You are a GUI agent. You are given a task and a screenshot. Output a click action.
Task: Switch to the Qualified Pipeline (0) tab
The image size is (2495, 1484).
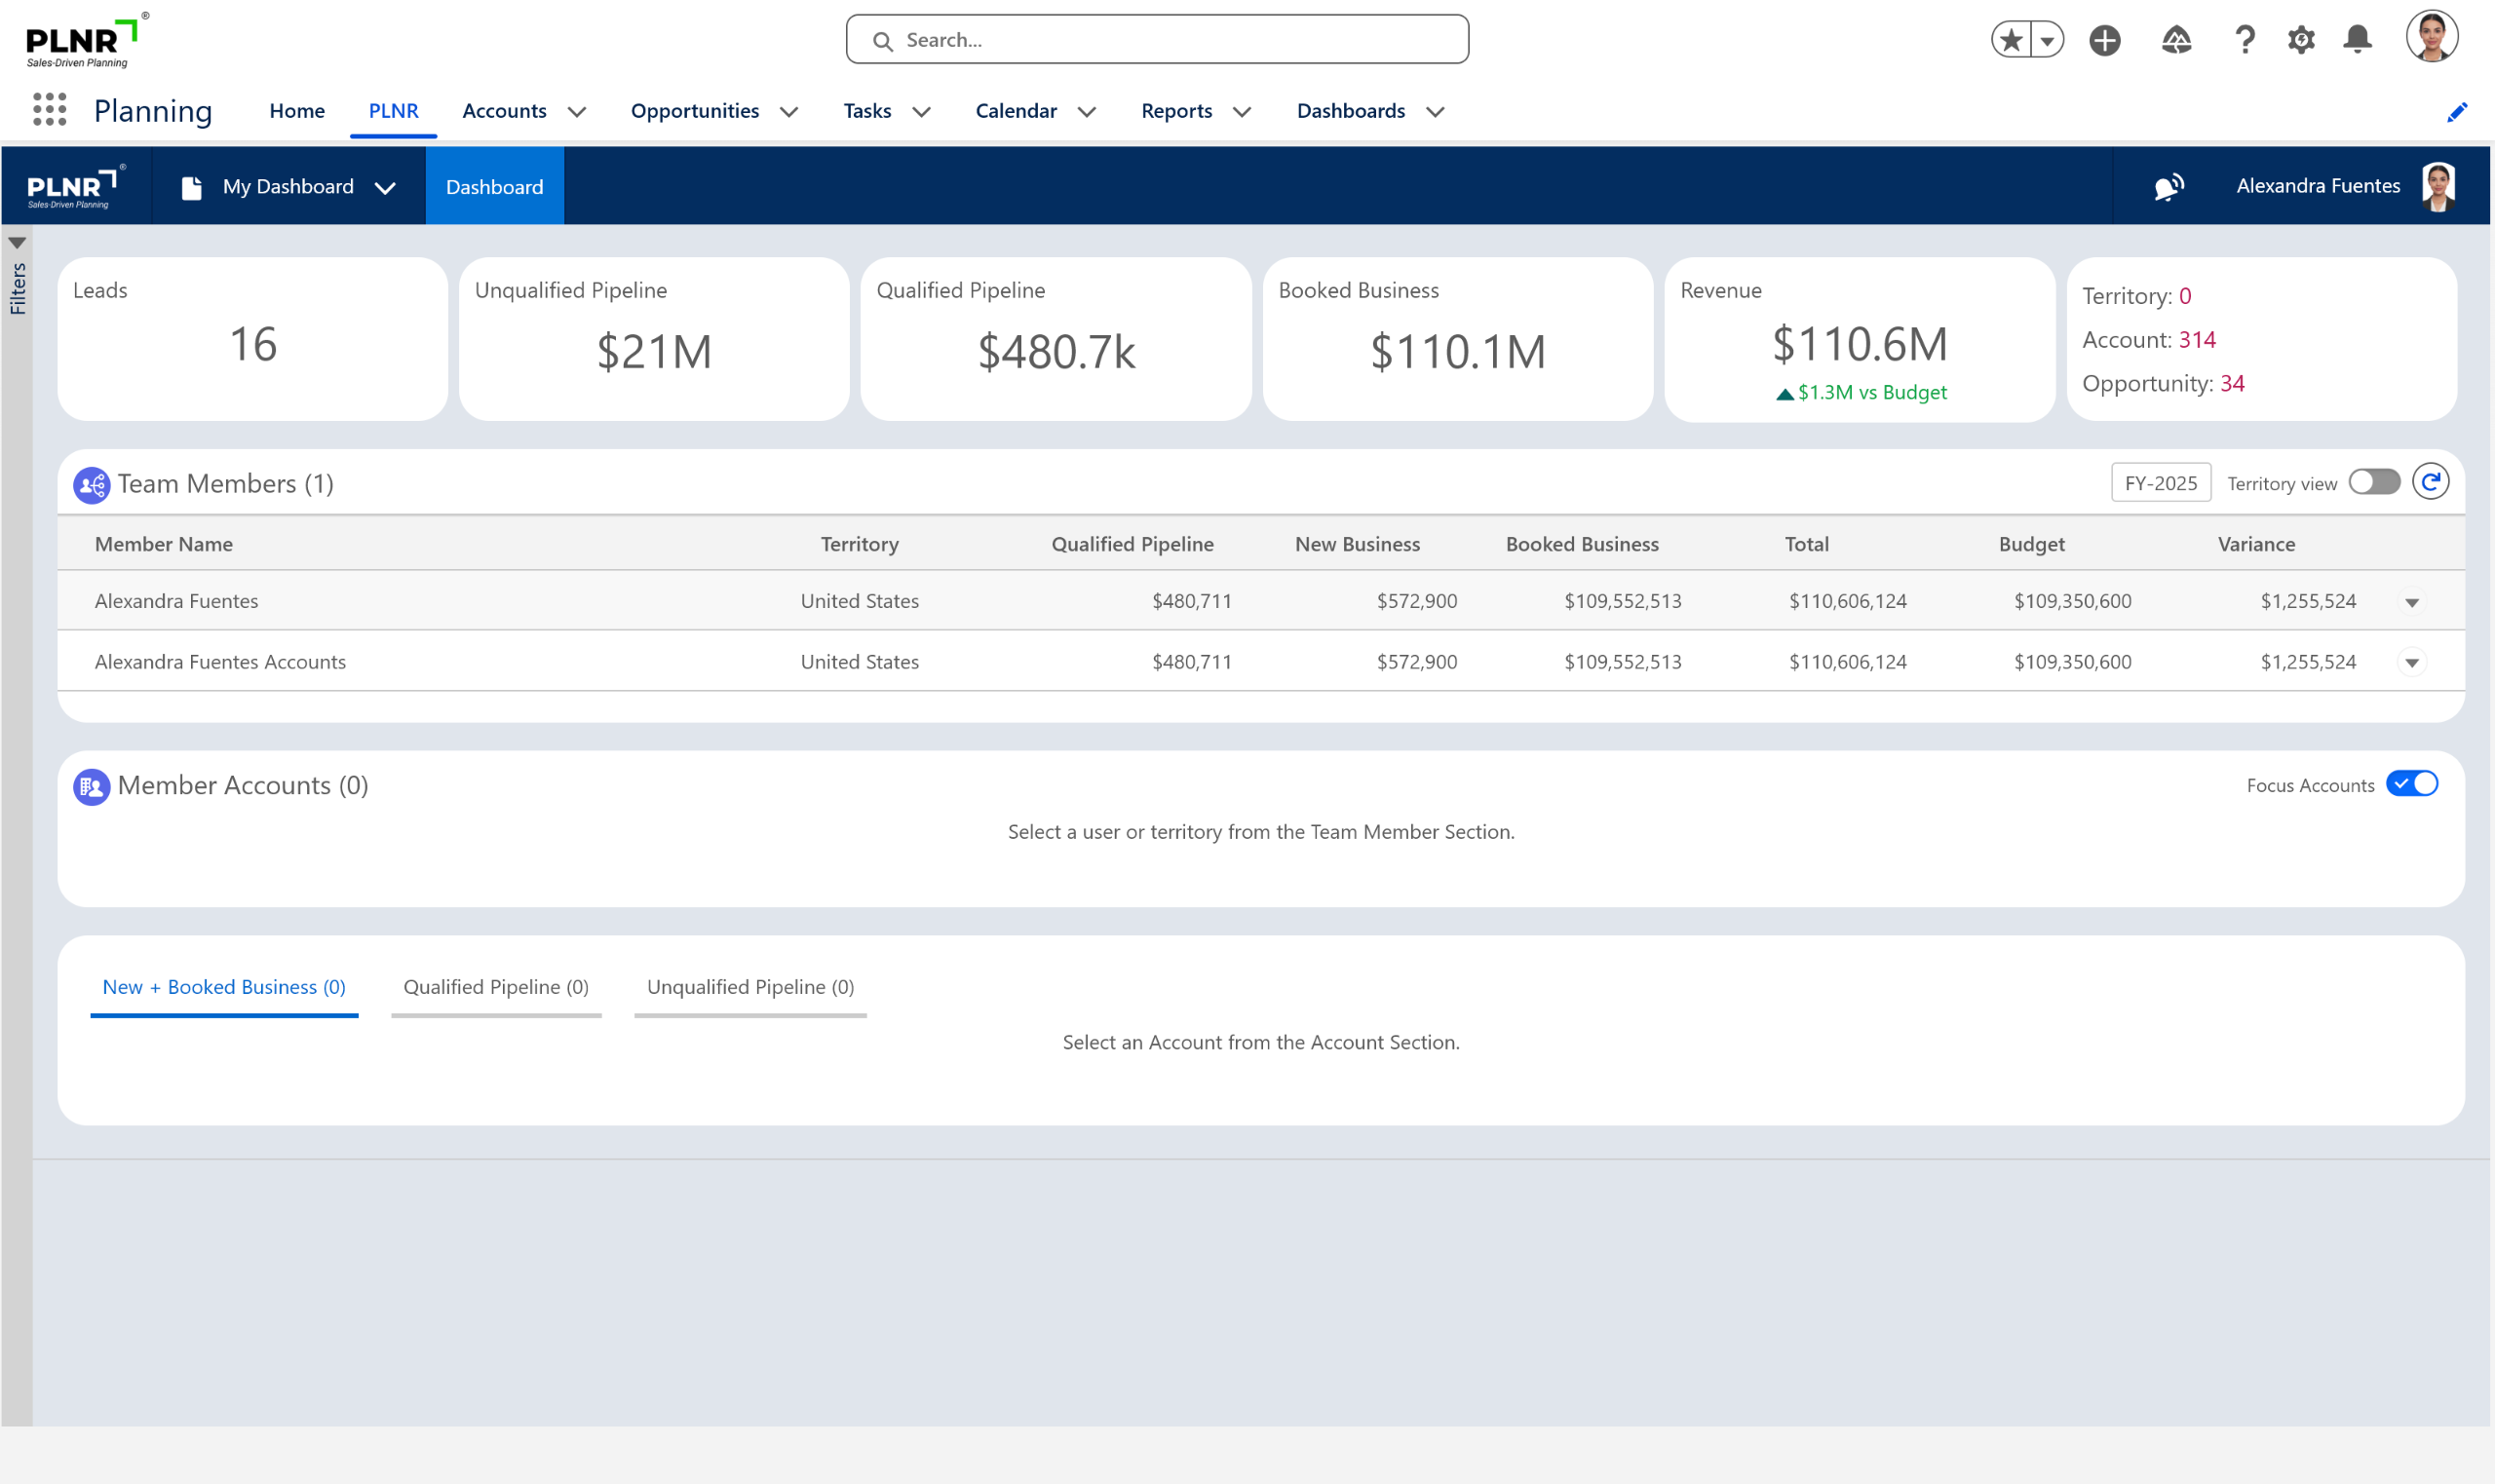click(x=496, y=987)
